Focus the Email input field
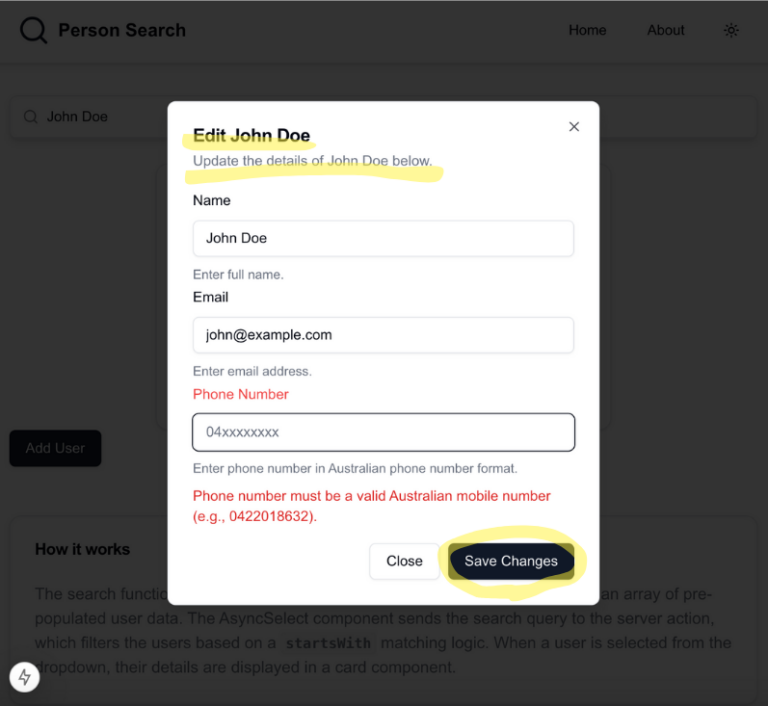This screenshot has width=768, height=706. click(x=383, y=335)
